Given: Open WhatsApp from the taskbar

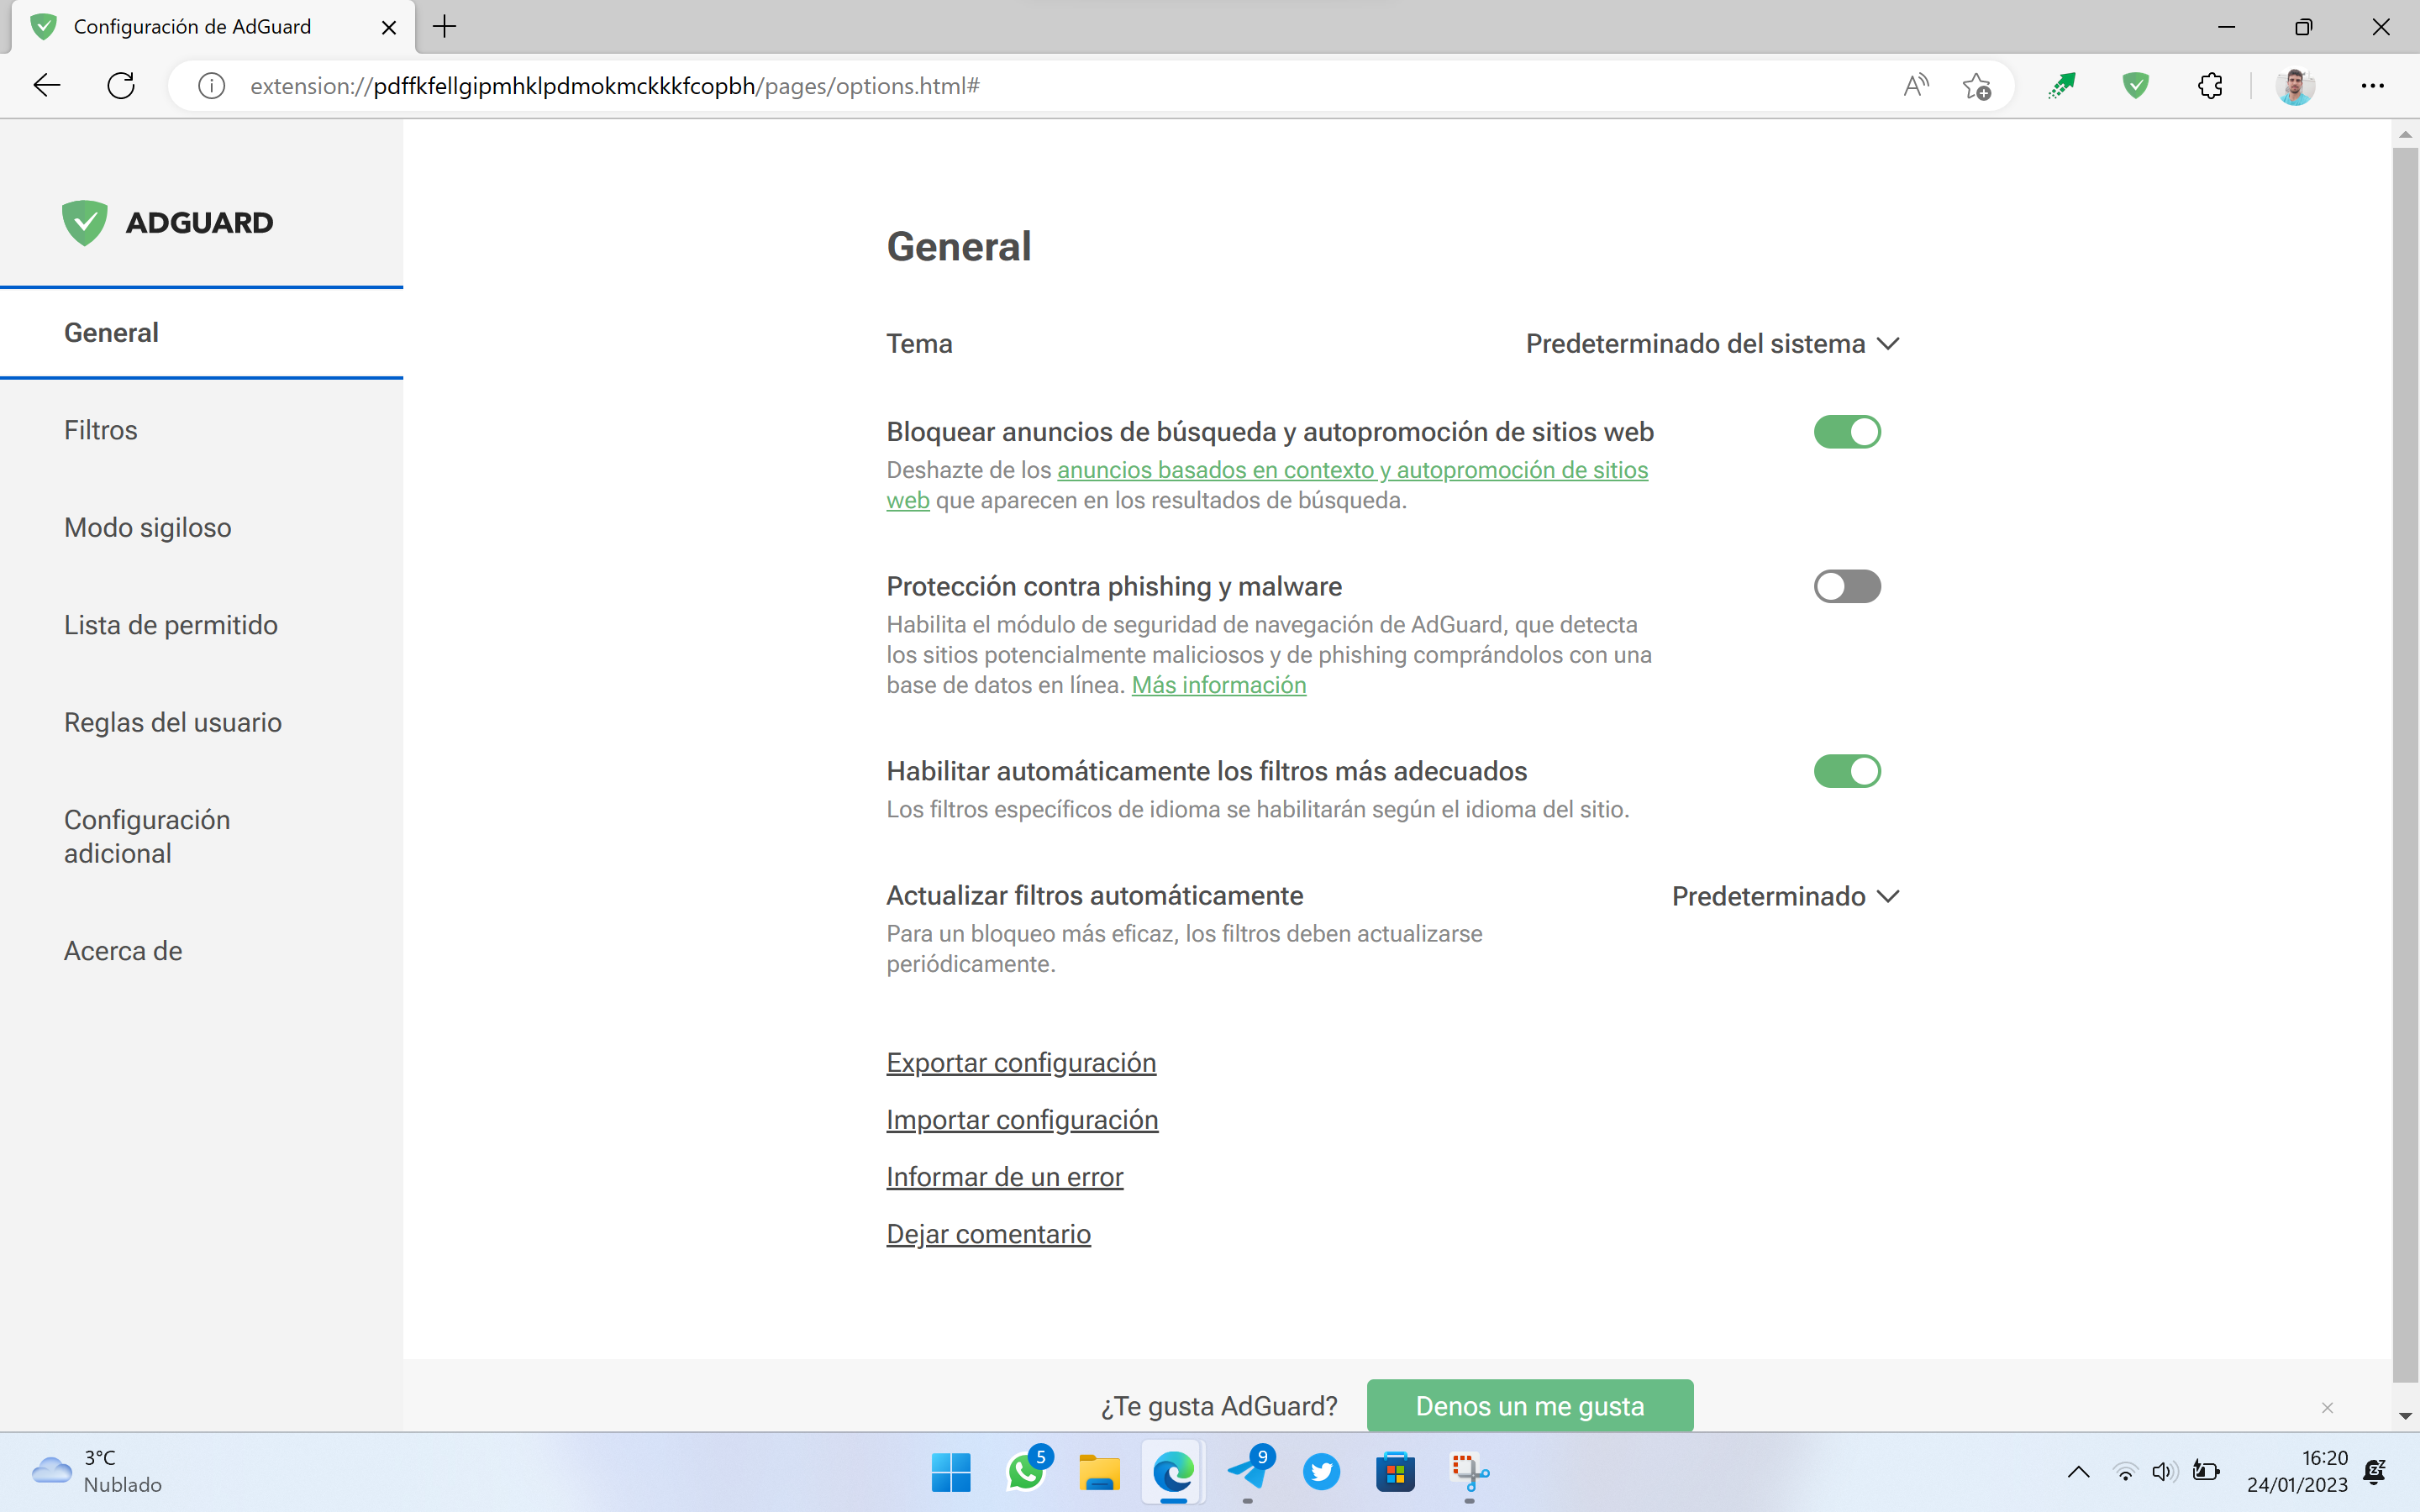Looking at the screenshot, I should point(1026,1472).
